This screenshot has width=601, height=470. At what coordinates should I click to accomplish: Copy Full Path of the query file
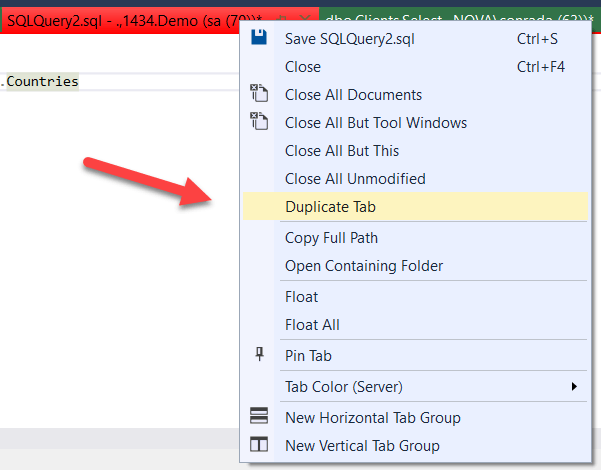pos(331,238)
